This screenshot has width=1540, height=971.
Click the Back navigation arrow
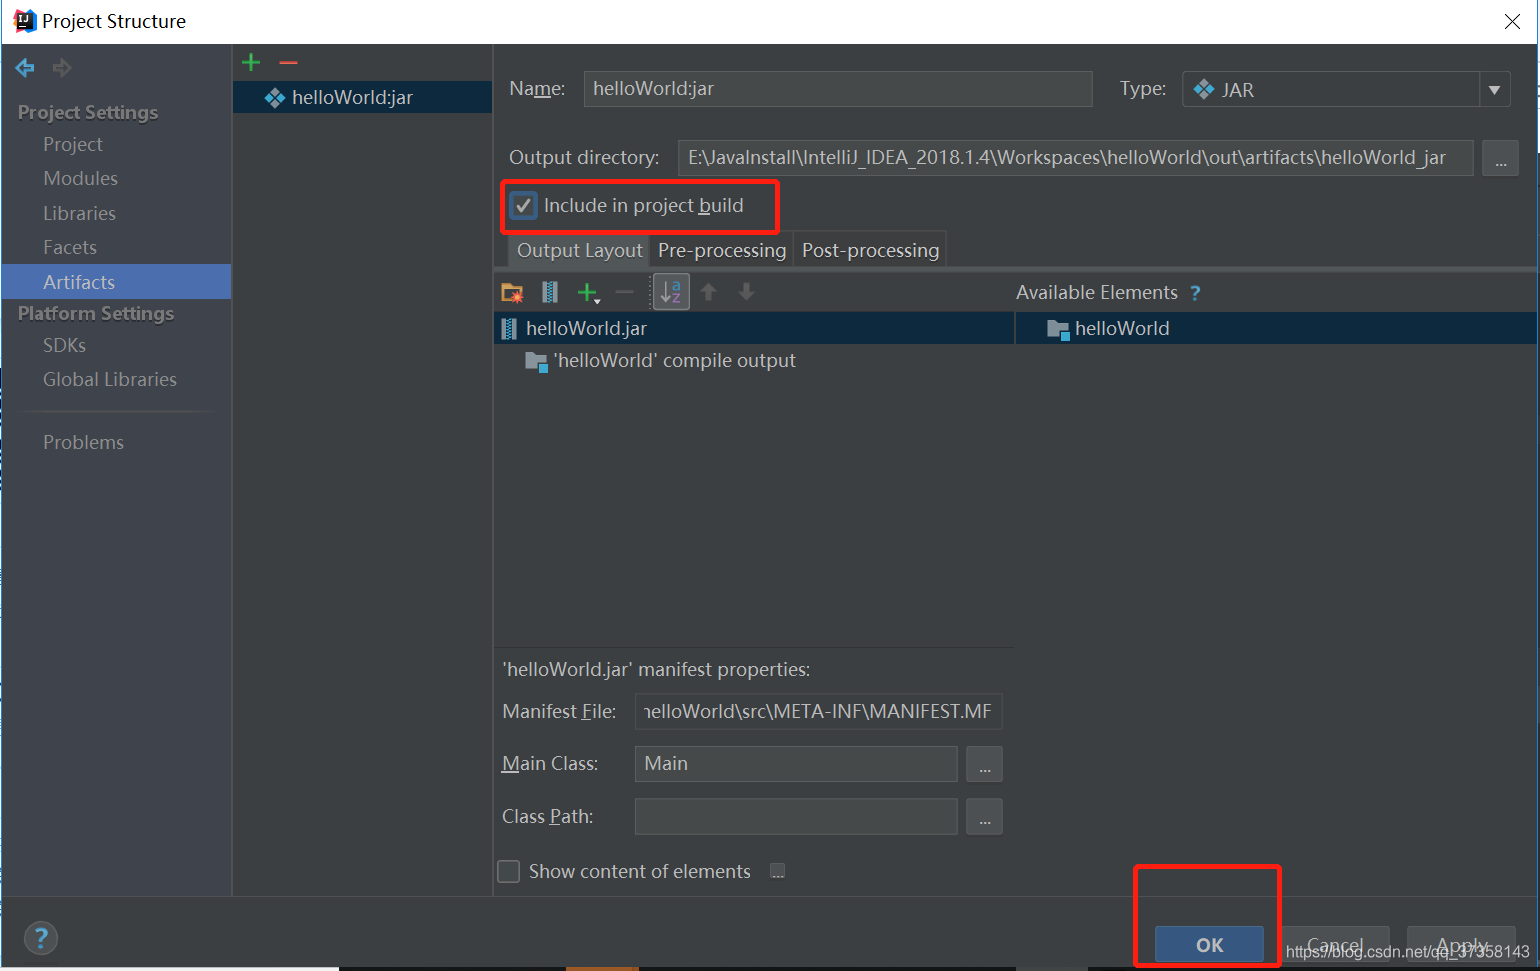[x=25, y=68]
